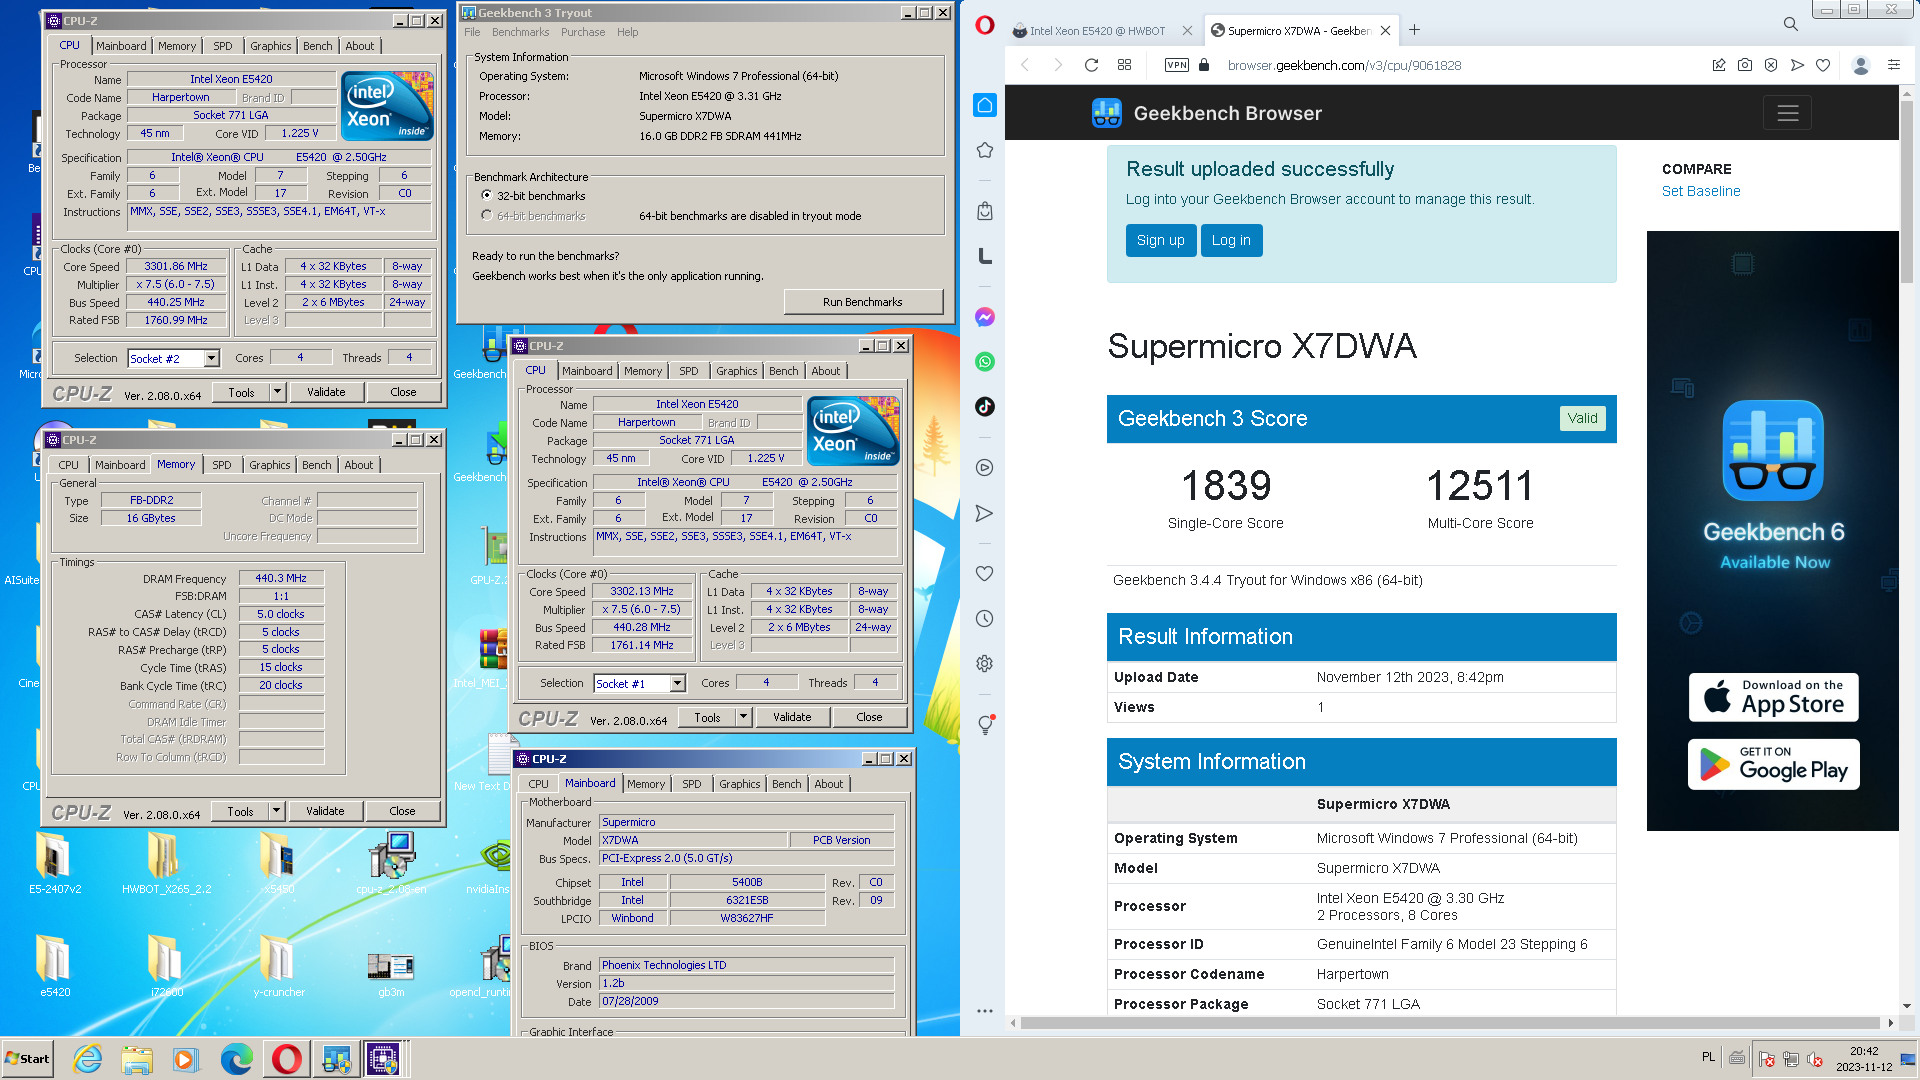1920x1080 pixels.
Task: Click the Set Baseline link
Action: 1701,191
